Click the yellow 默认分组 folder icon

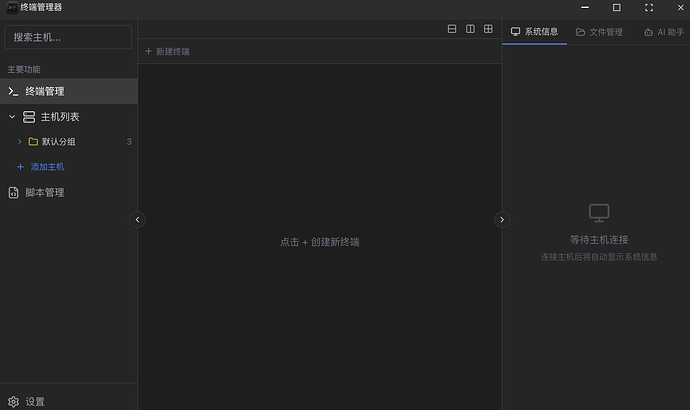(33, 142)
